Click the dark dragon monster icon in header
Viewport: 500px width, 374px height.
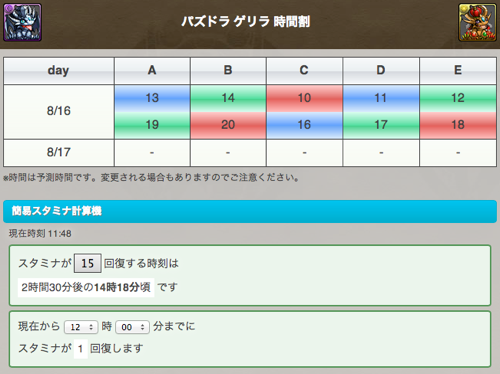[x=22, y=22]
